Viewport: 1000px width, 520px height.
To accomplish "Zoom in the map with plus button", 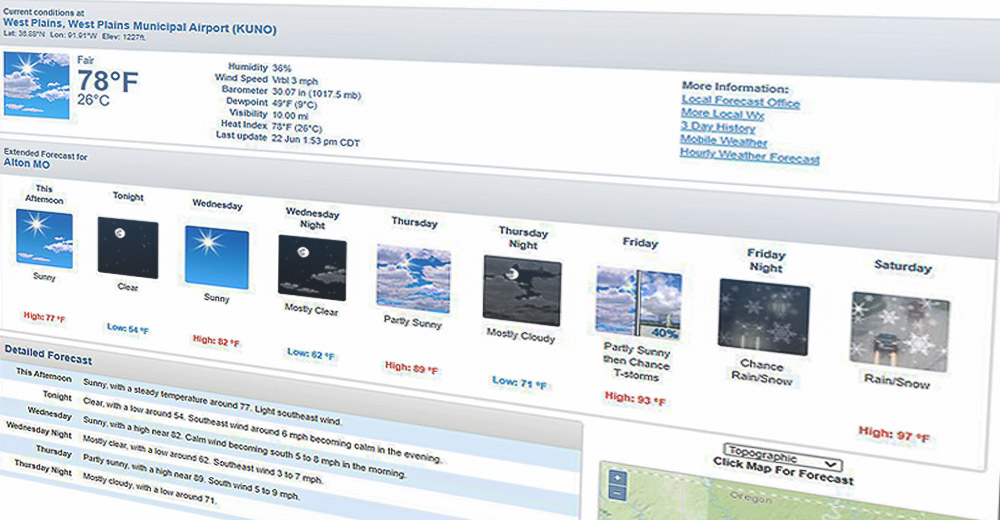I will coord(617,478).
